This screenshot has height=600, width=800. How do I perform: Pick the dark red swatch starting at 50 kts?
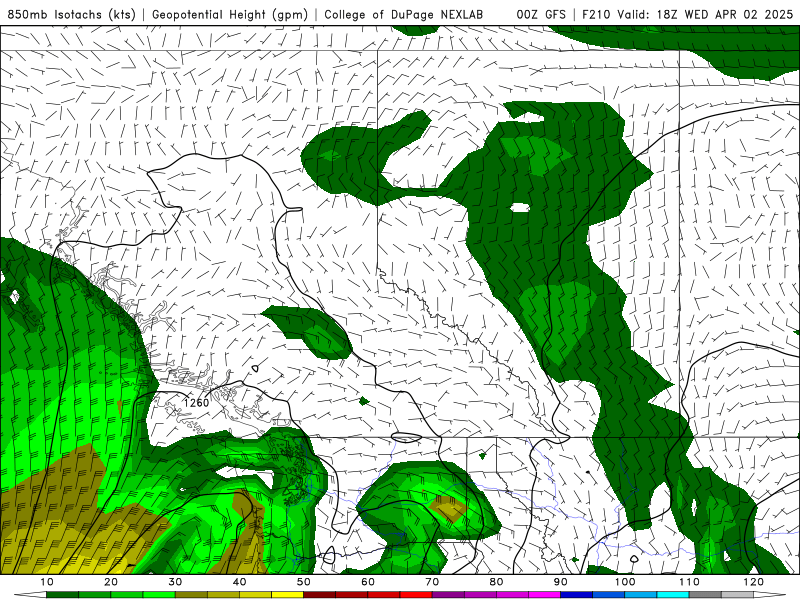319,595
